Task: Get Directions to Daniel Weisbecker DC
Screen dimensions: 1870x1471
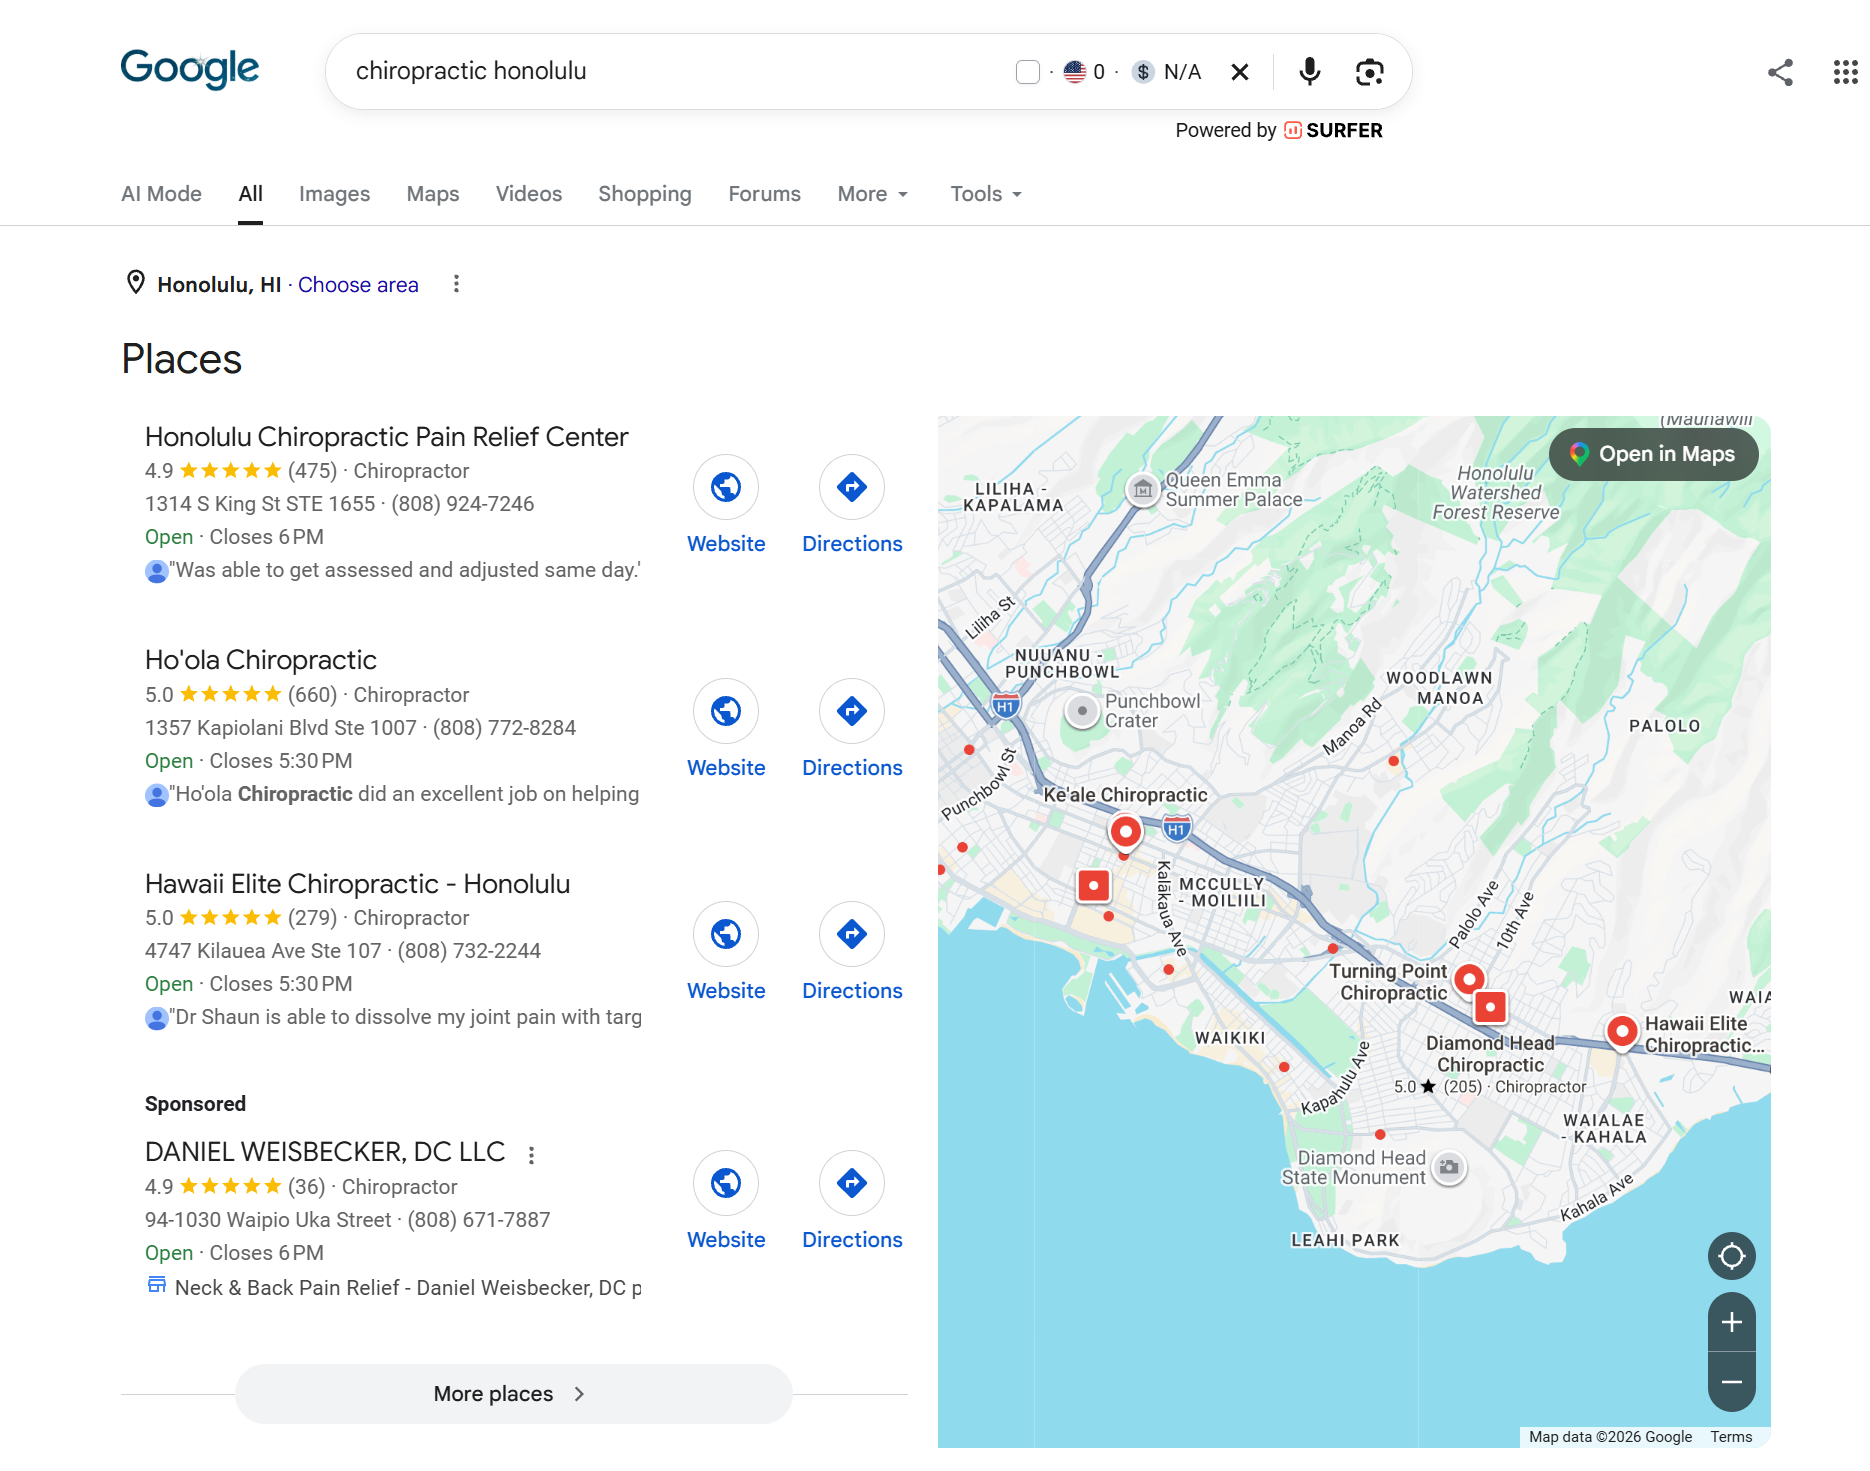Action: 852,1183
